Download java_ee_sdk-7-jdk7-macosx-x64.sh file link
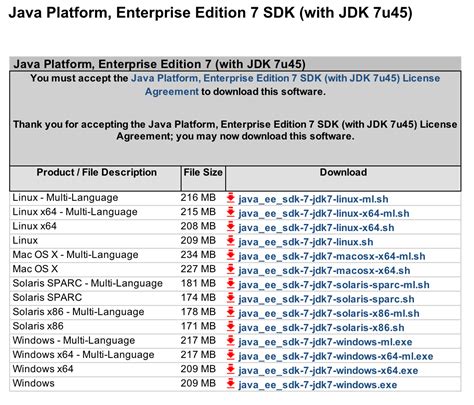 click(324, 271)
